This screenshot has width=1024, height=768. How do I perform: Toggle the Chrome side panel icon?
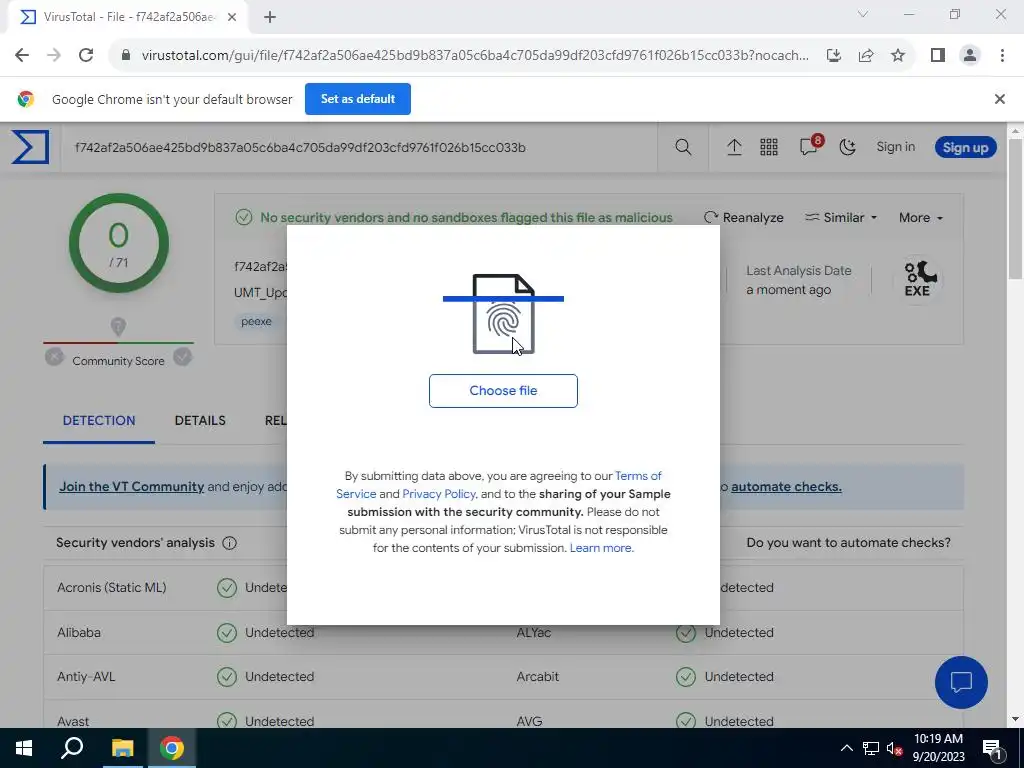click(x=938, y=55)
